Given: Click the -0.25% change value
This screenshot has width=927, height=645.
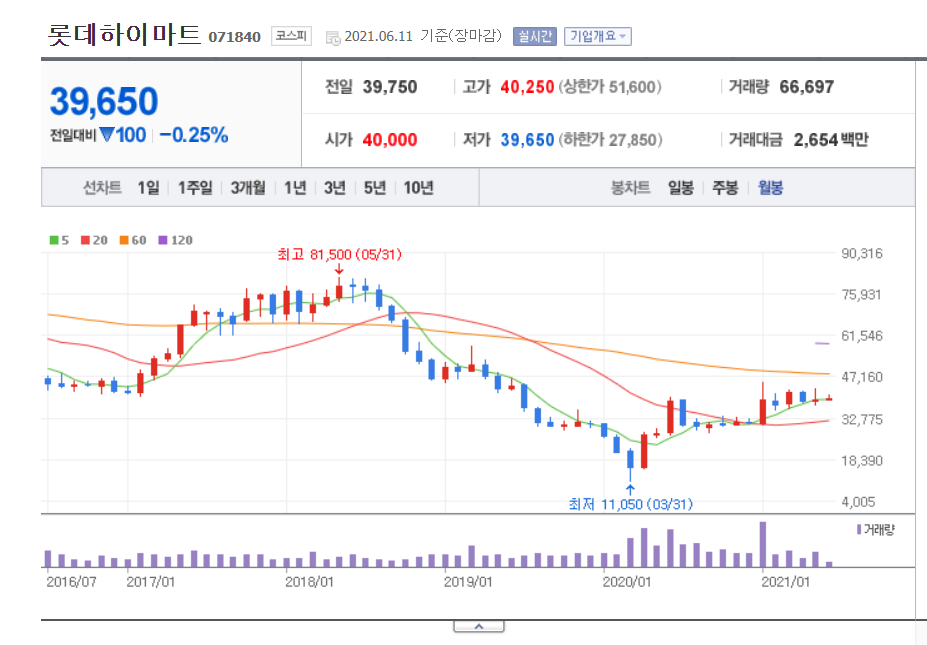Looking at the screenshot, I should (x=194, y=135).
